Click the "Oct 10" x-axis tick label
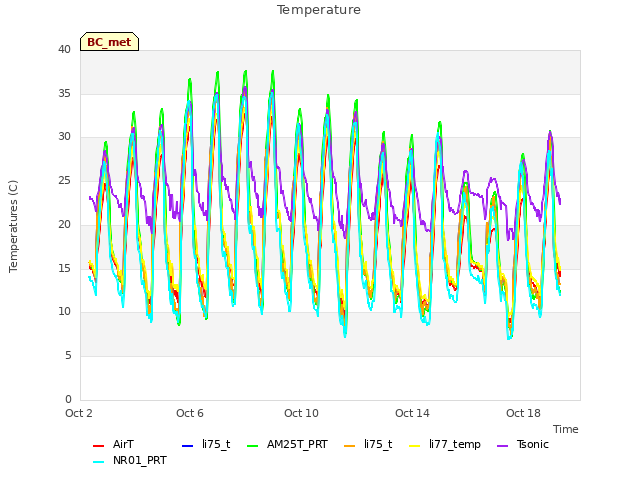Image resolution: width=640 pixels, height=480 pixels. 301,413
